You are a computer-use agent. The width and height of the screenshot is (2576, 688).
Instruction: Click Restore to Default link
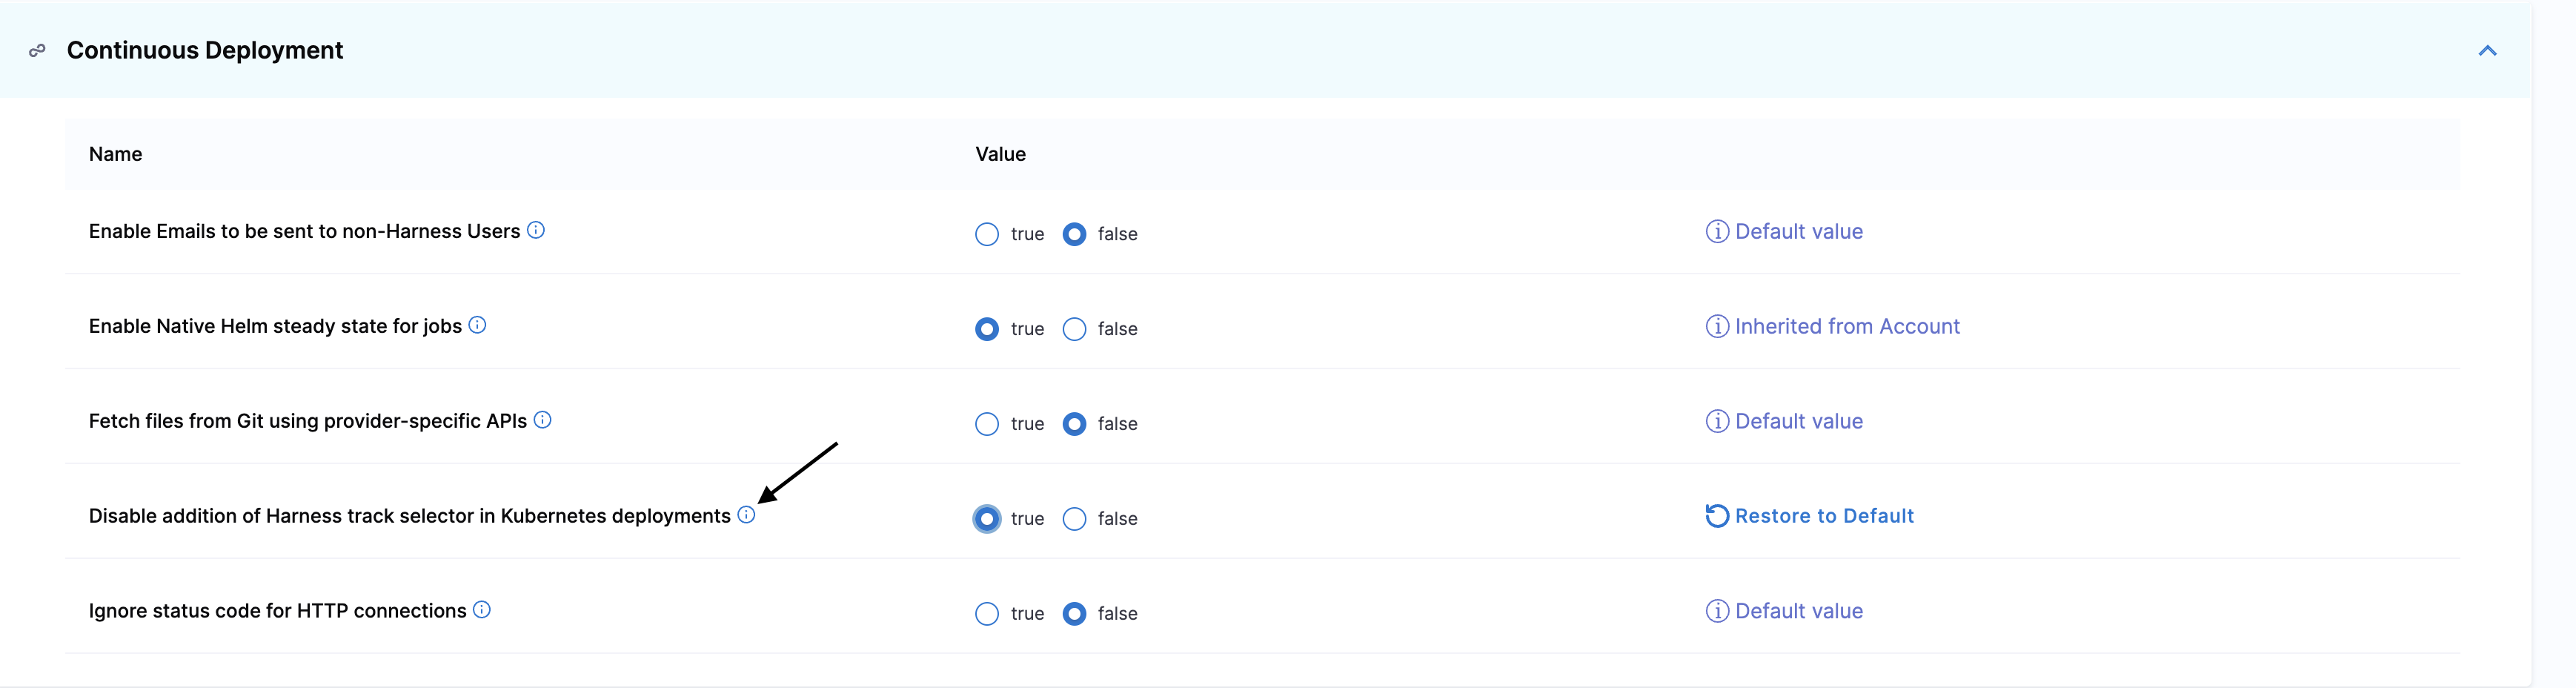coord(1824,516)
